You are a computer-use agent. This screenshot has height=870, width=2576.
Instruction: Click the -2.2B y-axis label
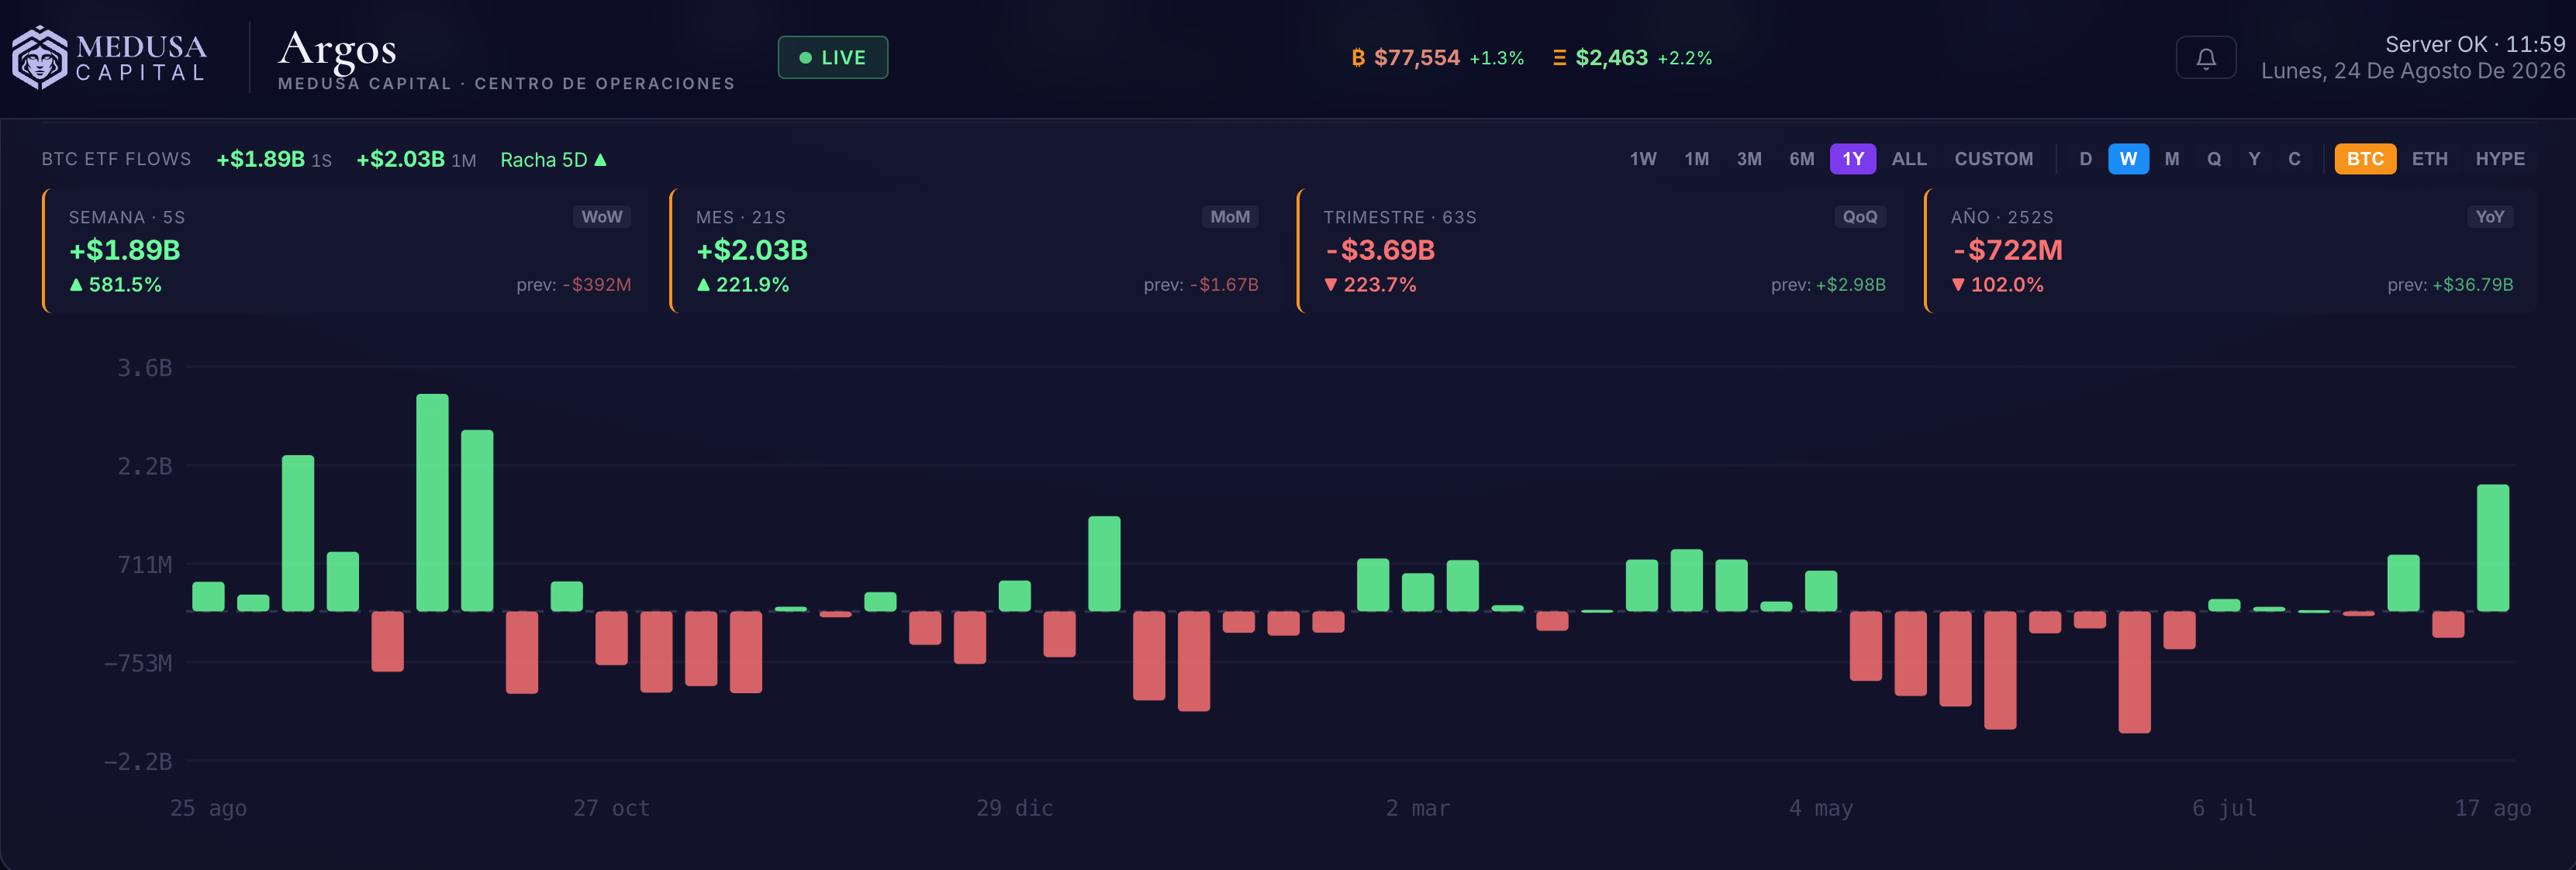[138, 762]
